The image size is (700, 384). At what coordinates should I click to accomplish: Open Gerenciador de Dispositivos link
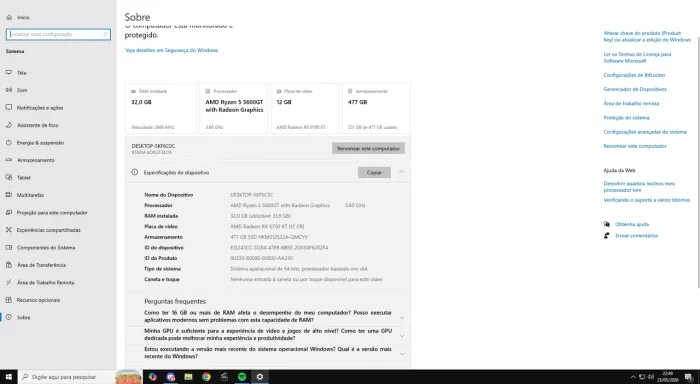click(635, 89)
